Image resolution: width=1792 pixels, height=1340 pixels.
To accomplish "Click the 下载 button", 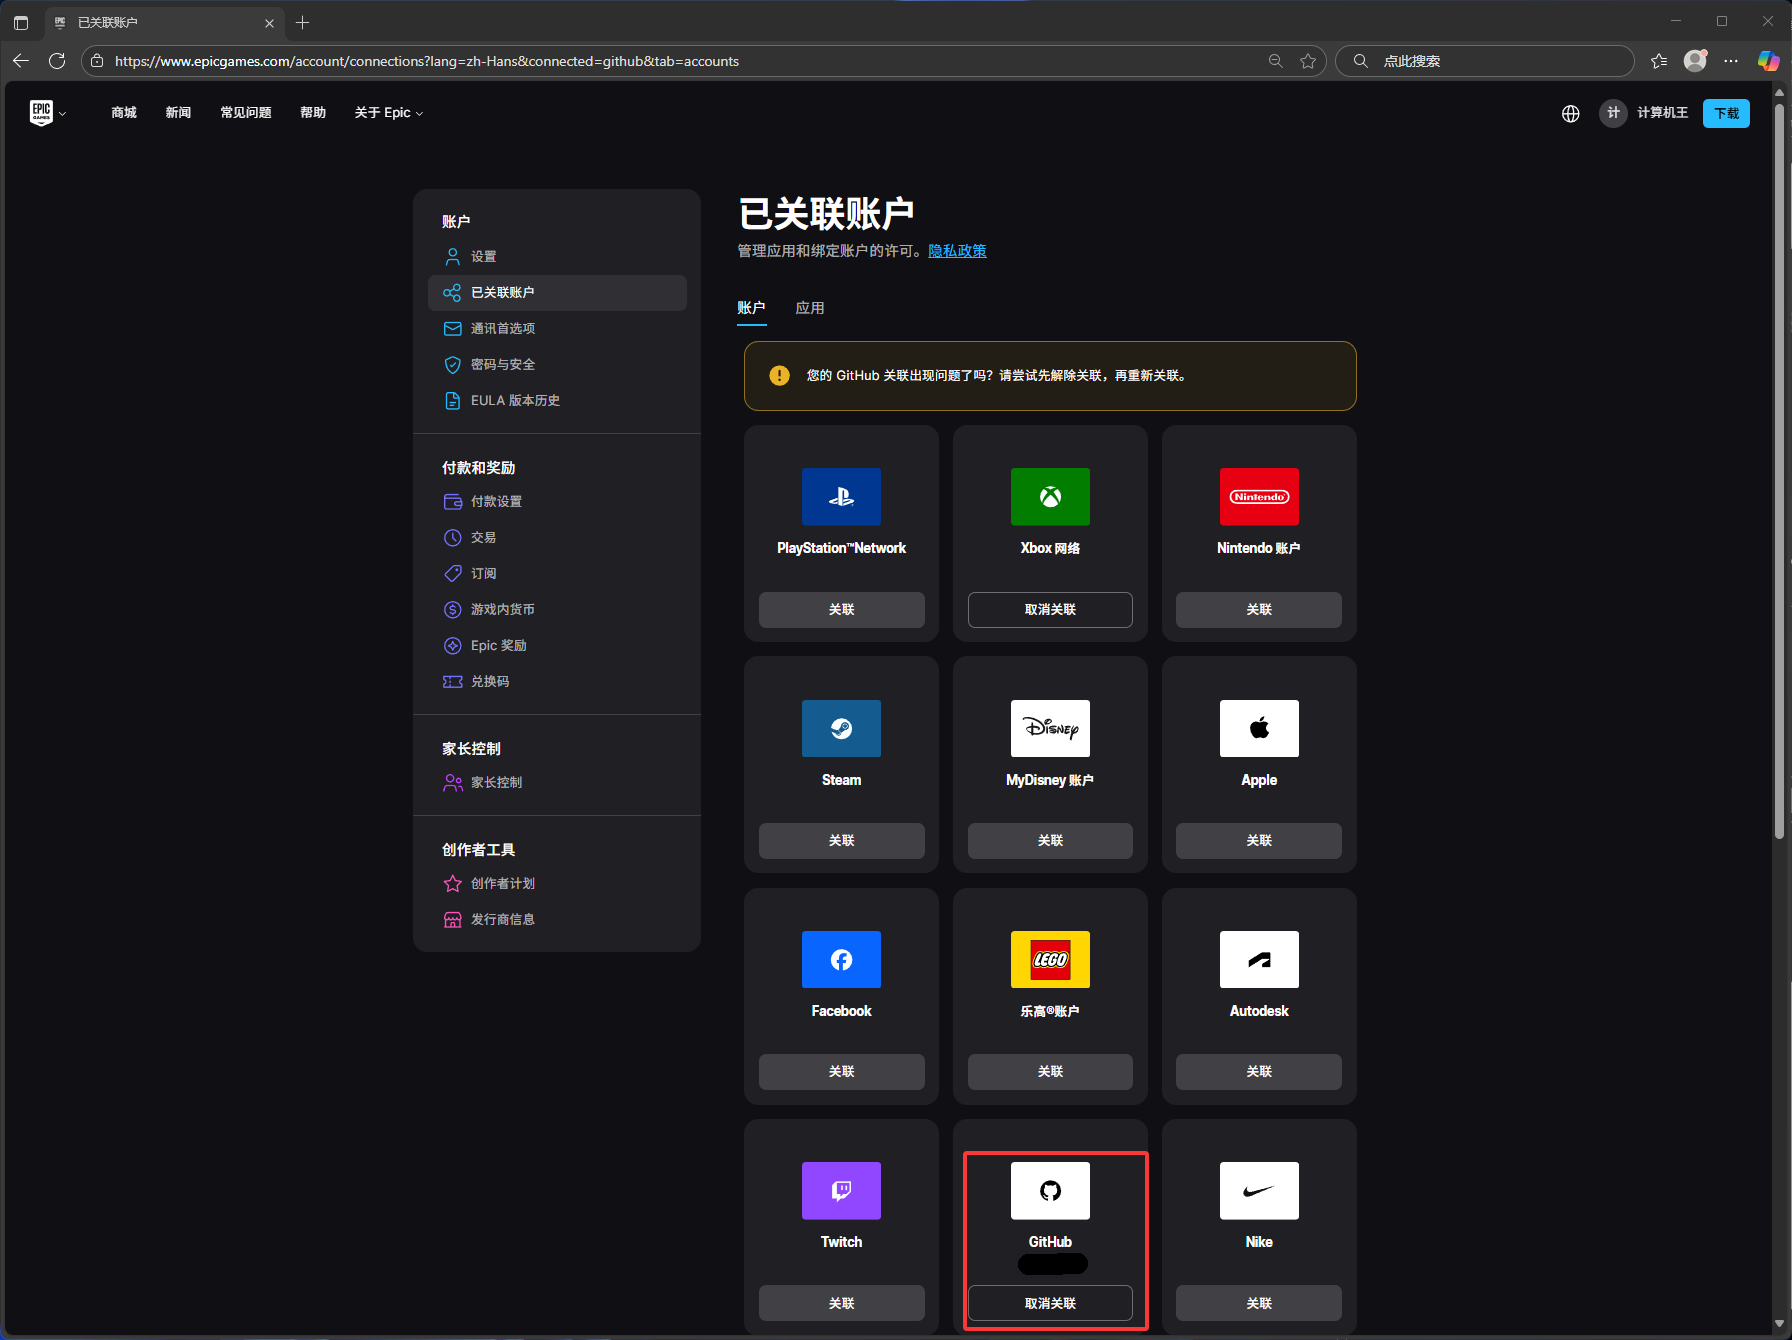I will click(x=1726, y=113).
